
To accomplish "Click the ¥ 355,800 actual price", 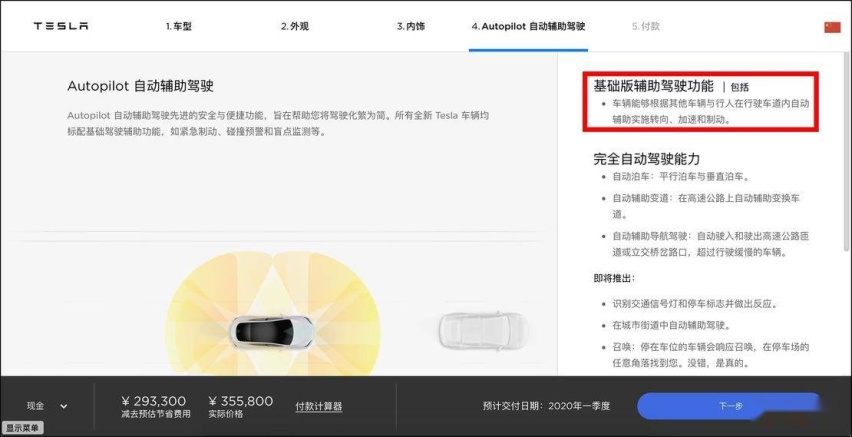I will 241,401.
